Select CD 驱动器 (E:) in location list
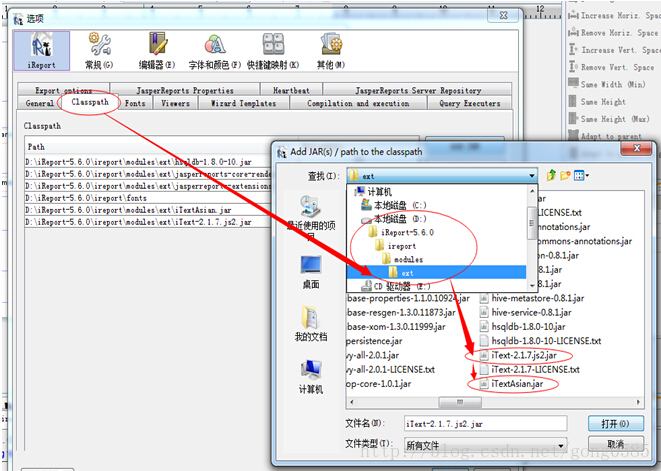Screen dimensions: 661x471 [x=436, y=286]
